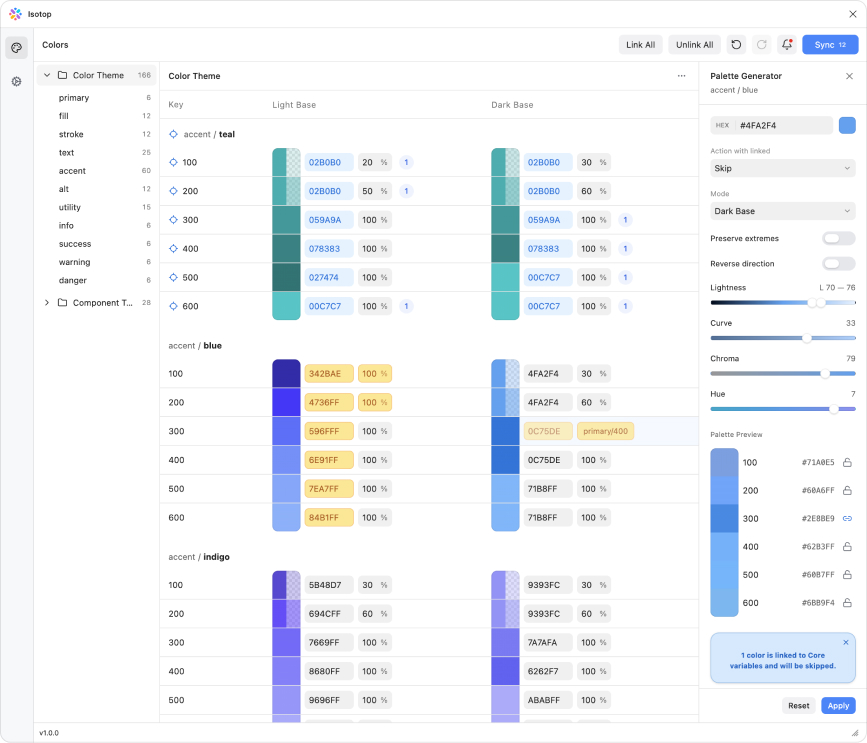
Task: Click the Apply button
Action: [x=838, y=706]
